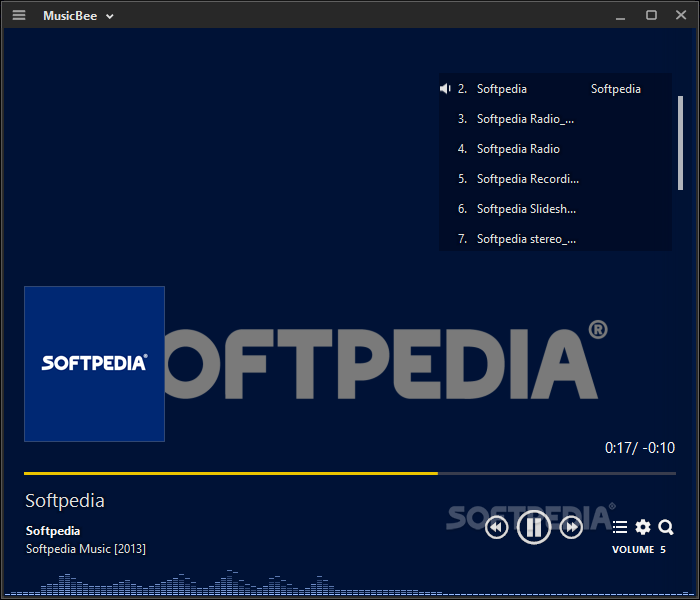Click the time display 0:17/ -0:10
This screenshot has height=600, width=700.
[x=640, y=448]
